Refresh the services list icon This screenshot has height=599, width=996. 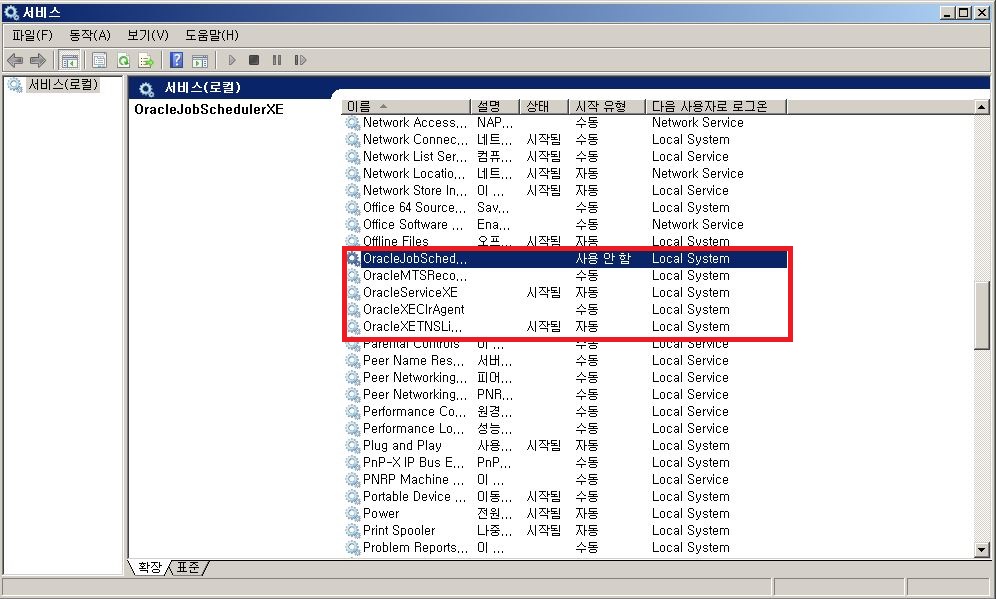[x=123, y=60]
